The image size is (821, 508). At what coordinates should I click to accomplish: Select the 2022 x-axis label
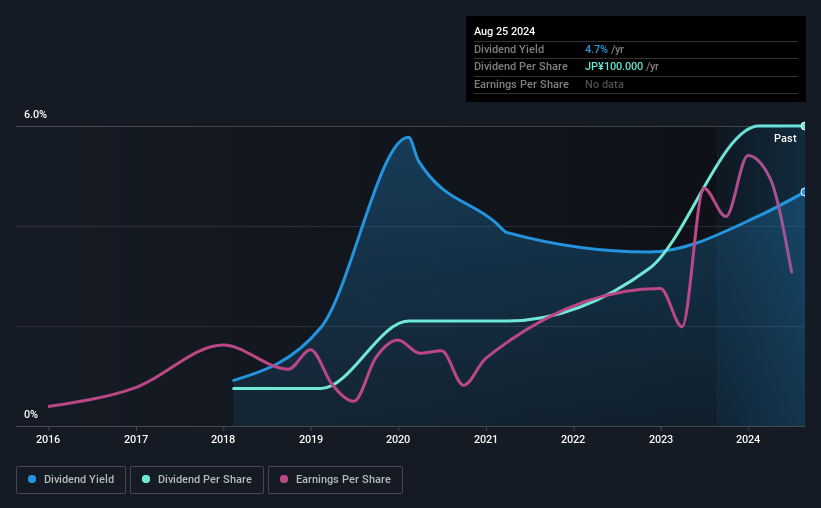pos(573,439)
